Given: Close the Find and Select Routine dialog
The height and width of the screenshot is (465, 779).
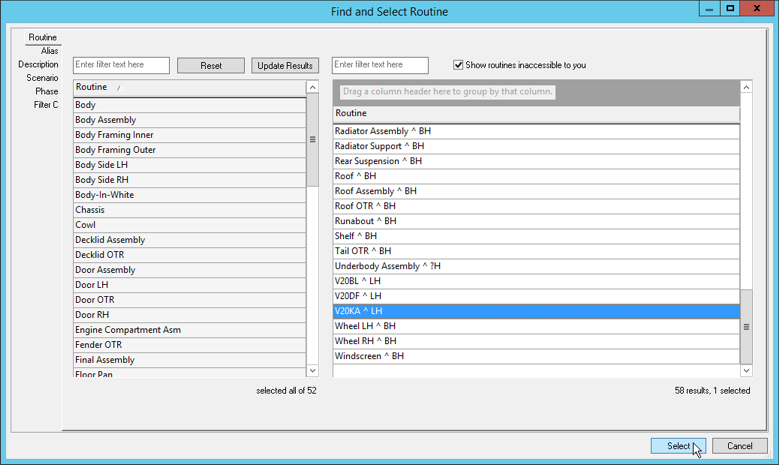Looking at the screenshot, I should click(755, 9).
